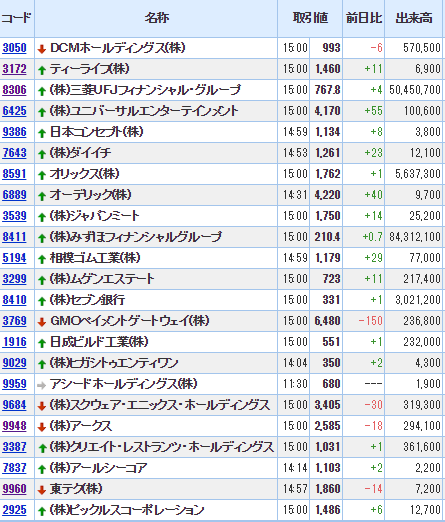Image resolution: width=445 pixels, height=522 pixels.
Task: Click the up arrow beside ピックルスコーポレーション
Action: [42, 511]
